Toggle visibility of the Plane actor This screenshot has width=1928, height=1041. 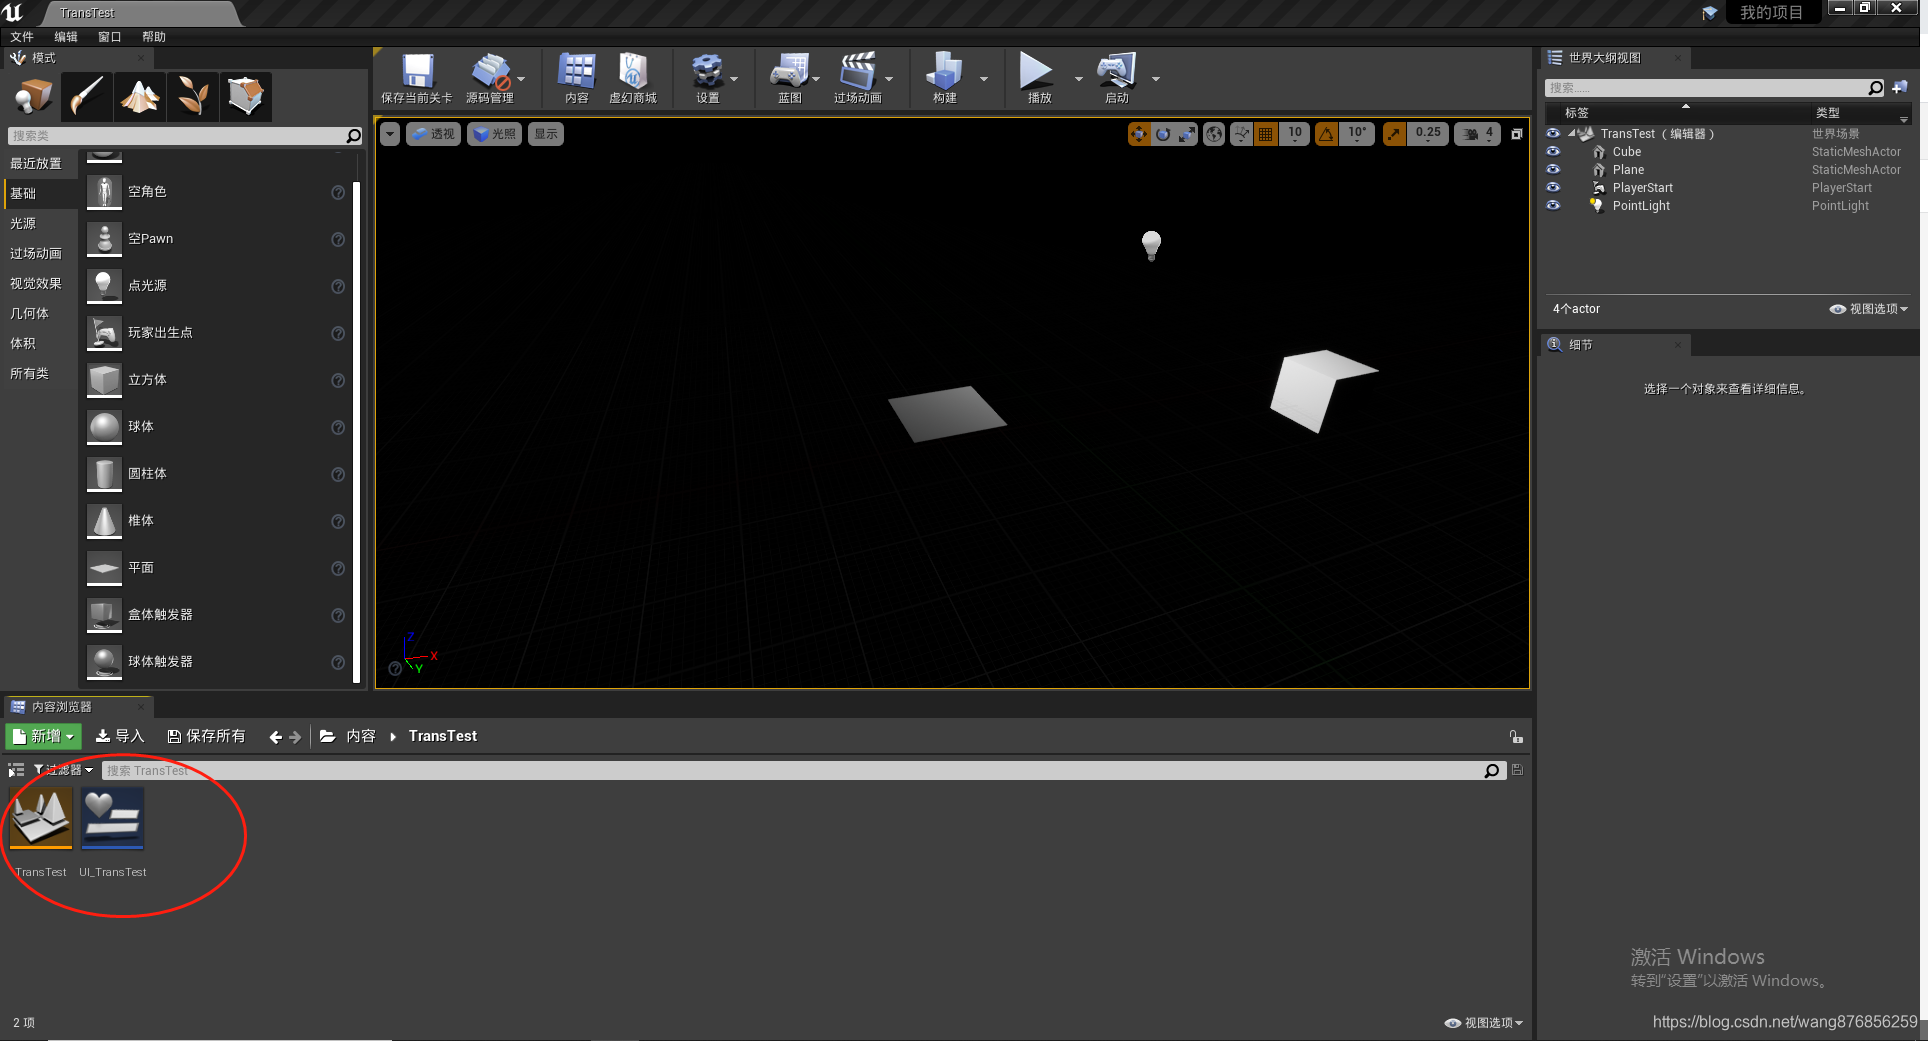coord(1553,170)
